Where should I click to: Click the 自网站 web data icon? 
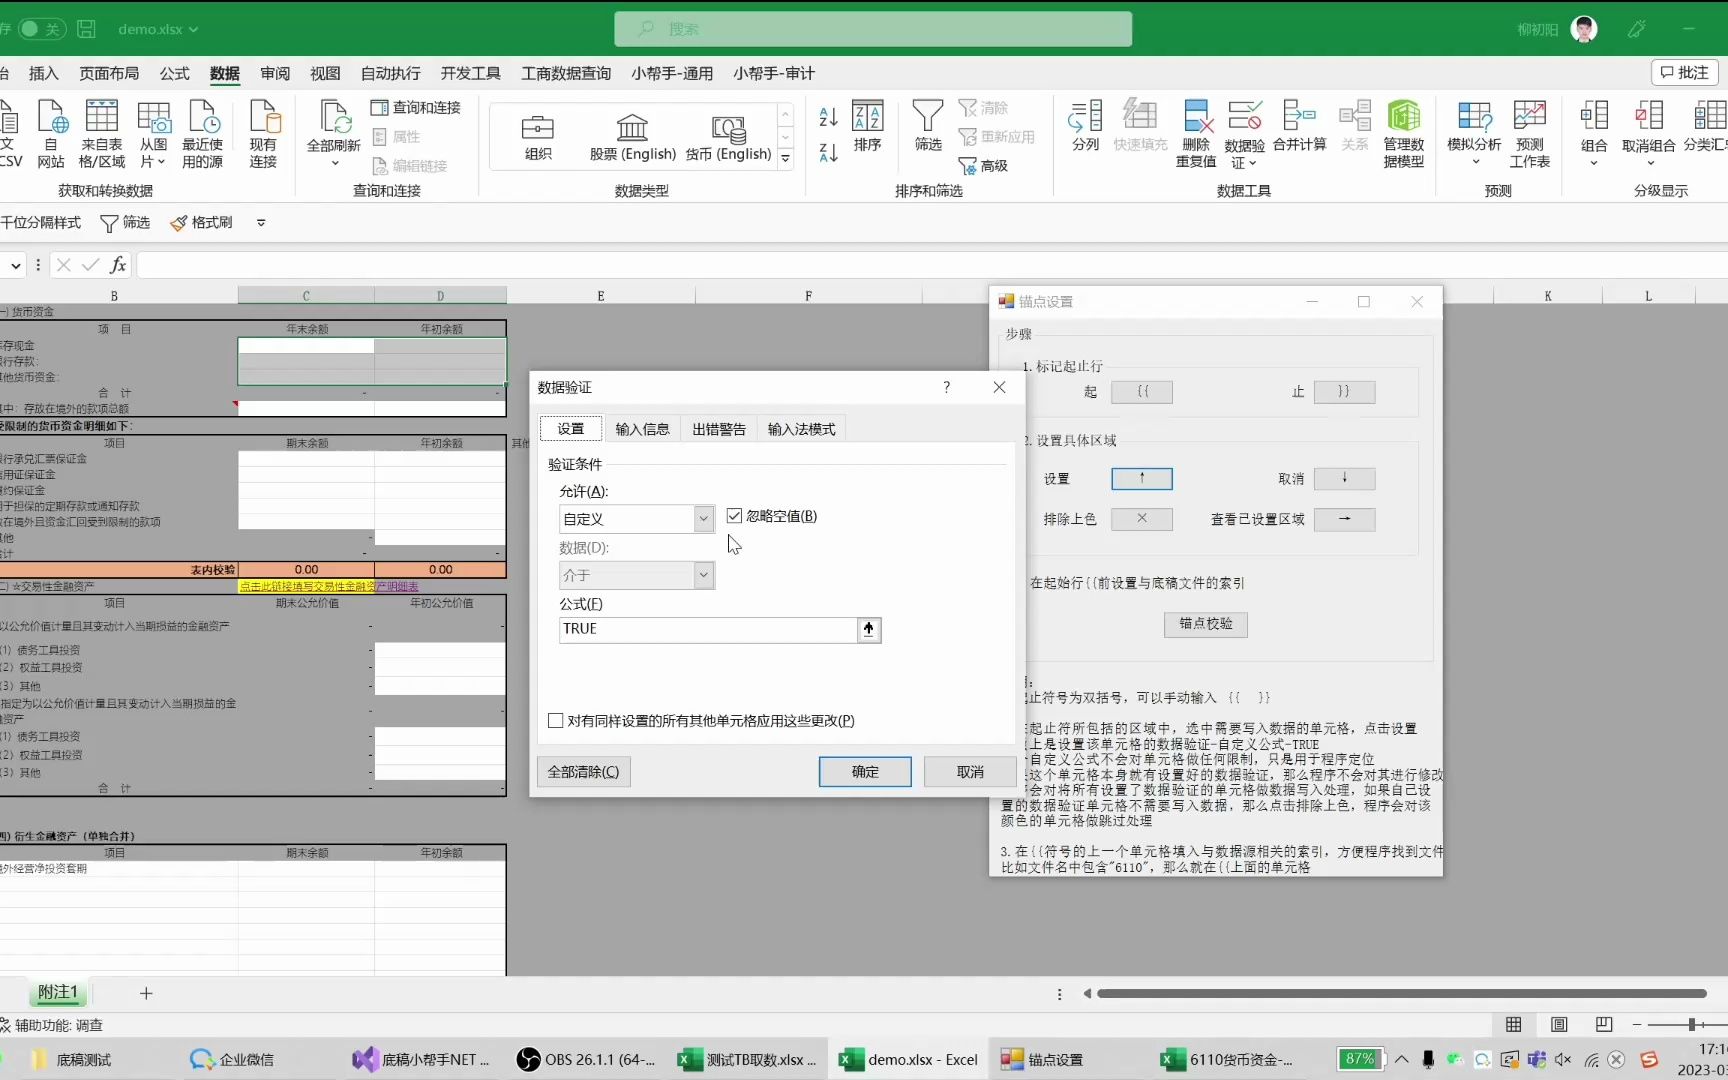[51, 134]
